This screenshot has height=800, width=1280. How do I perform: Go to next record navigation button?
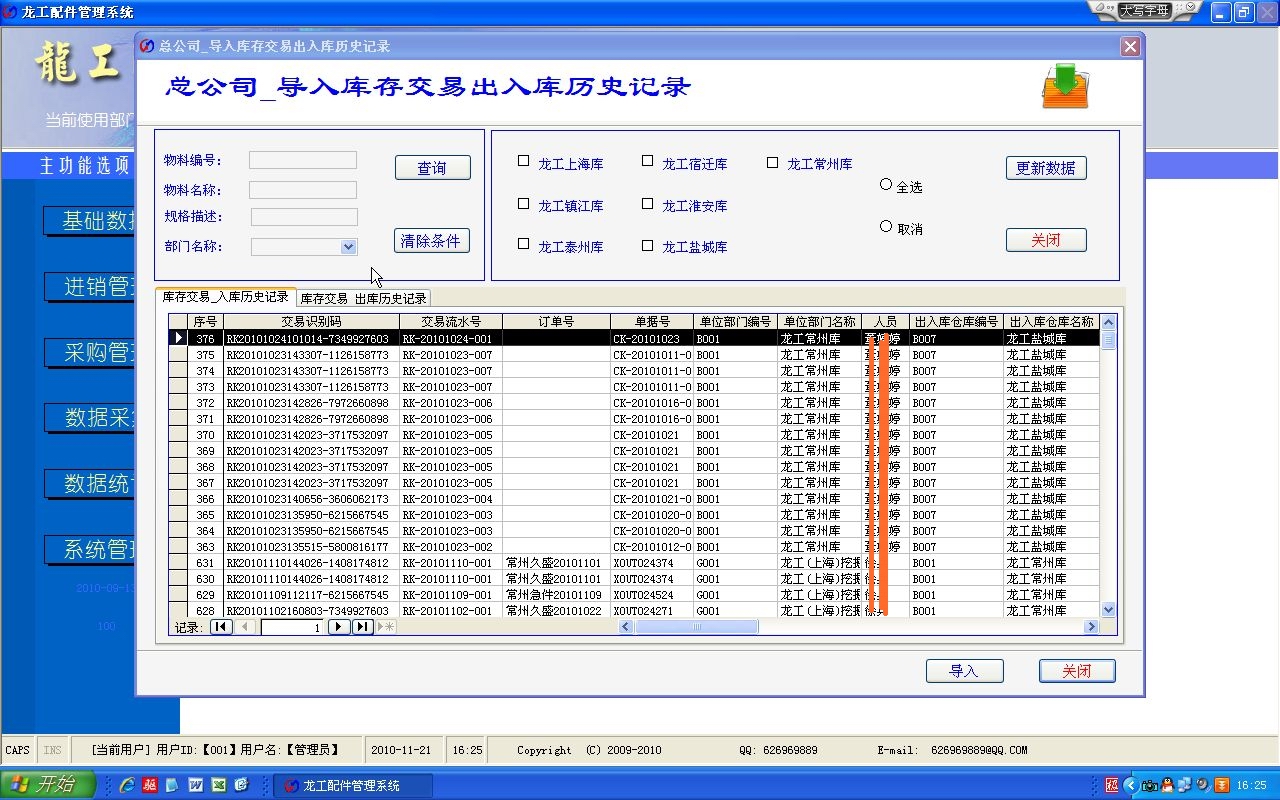point(339,627)
